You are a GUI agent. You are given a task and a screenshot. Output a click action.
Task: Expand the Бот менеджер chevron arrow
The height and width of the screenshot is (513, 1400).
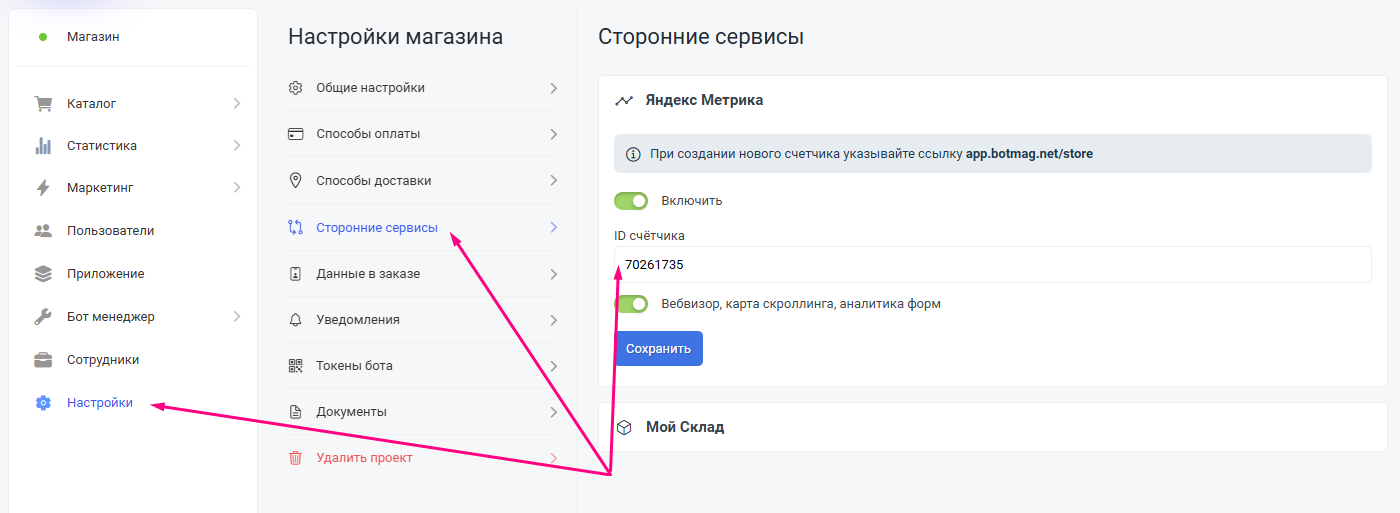pyautogui.click(x=237, y=317)
